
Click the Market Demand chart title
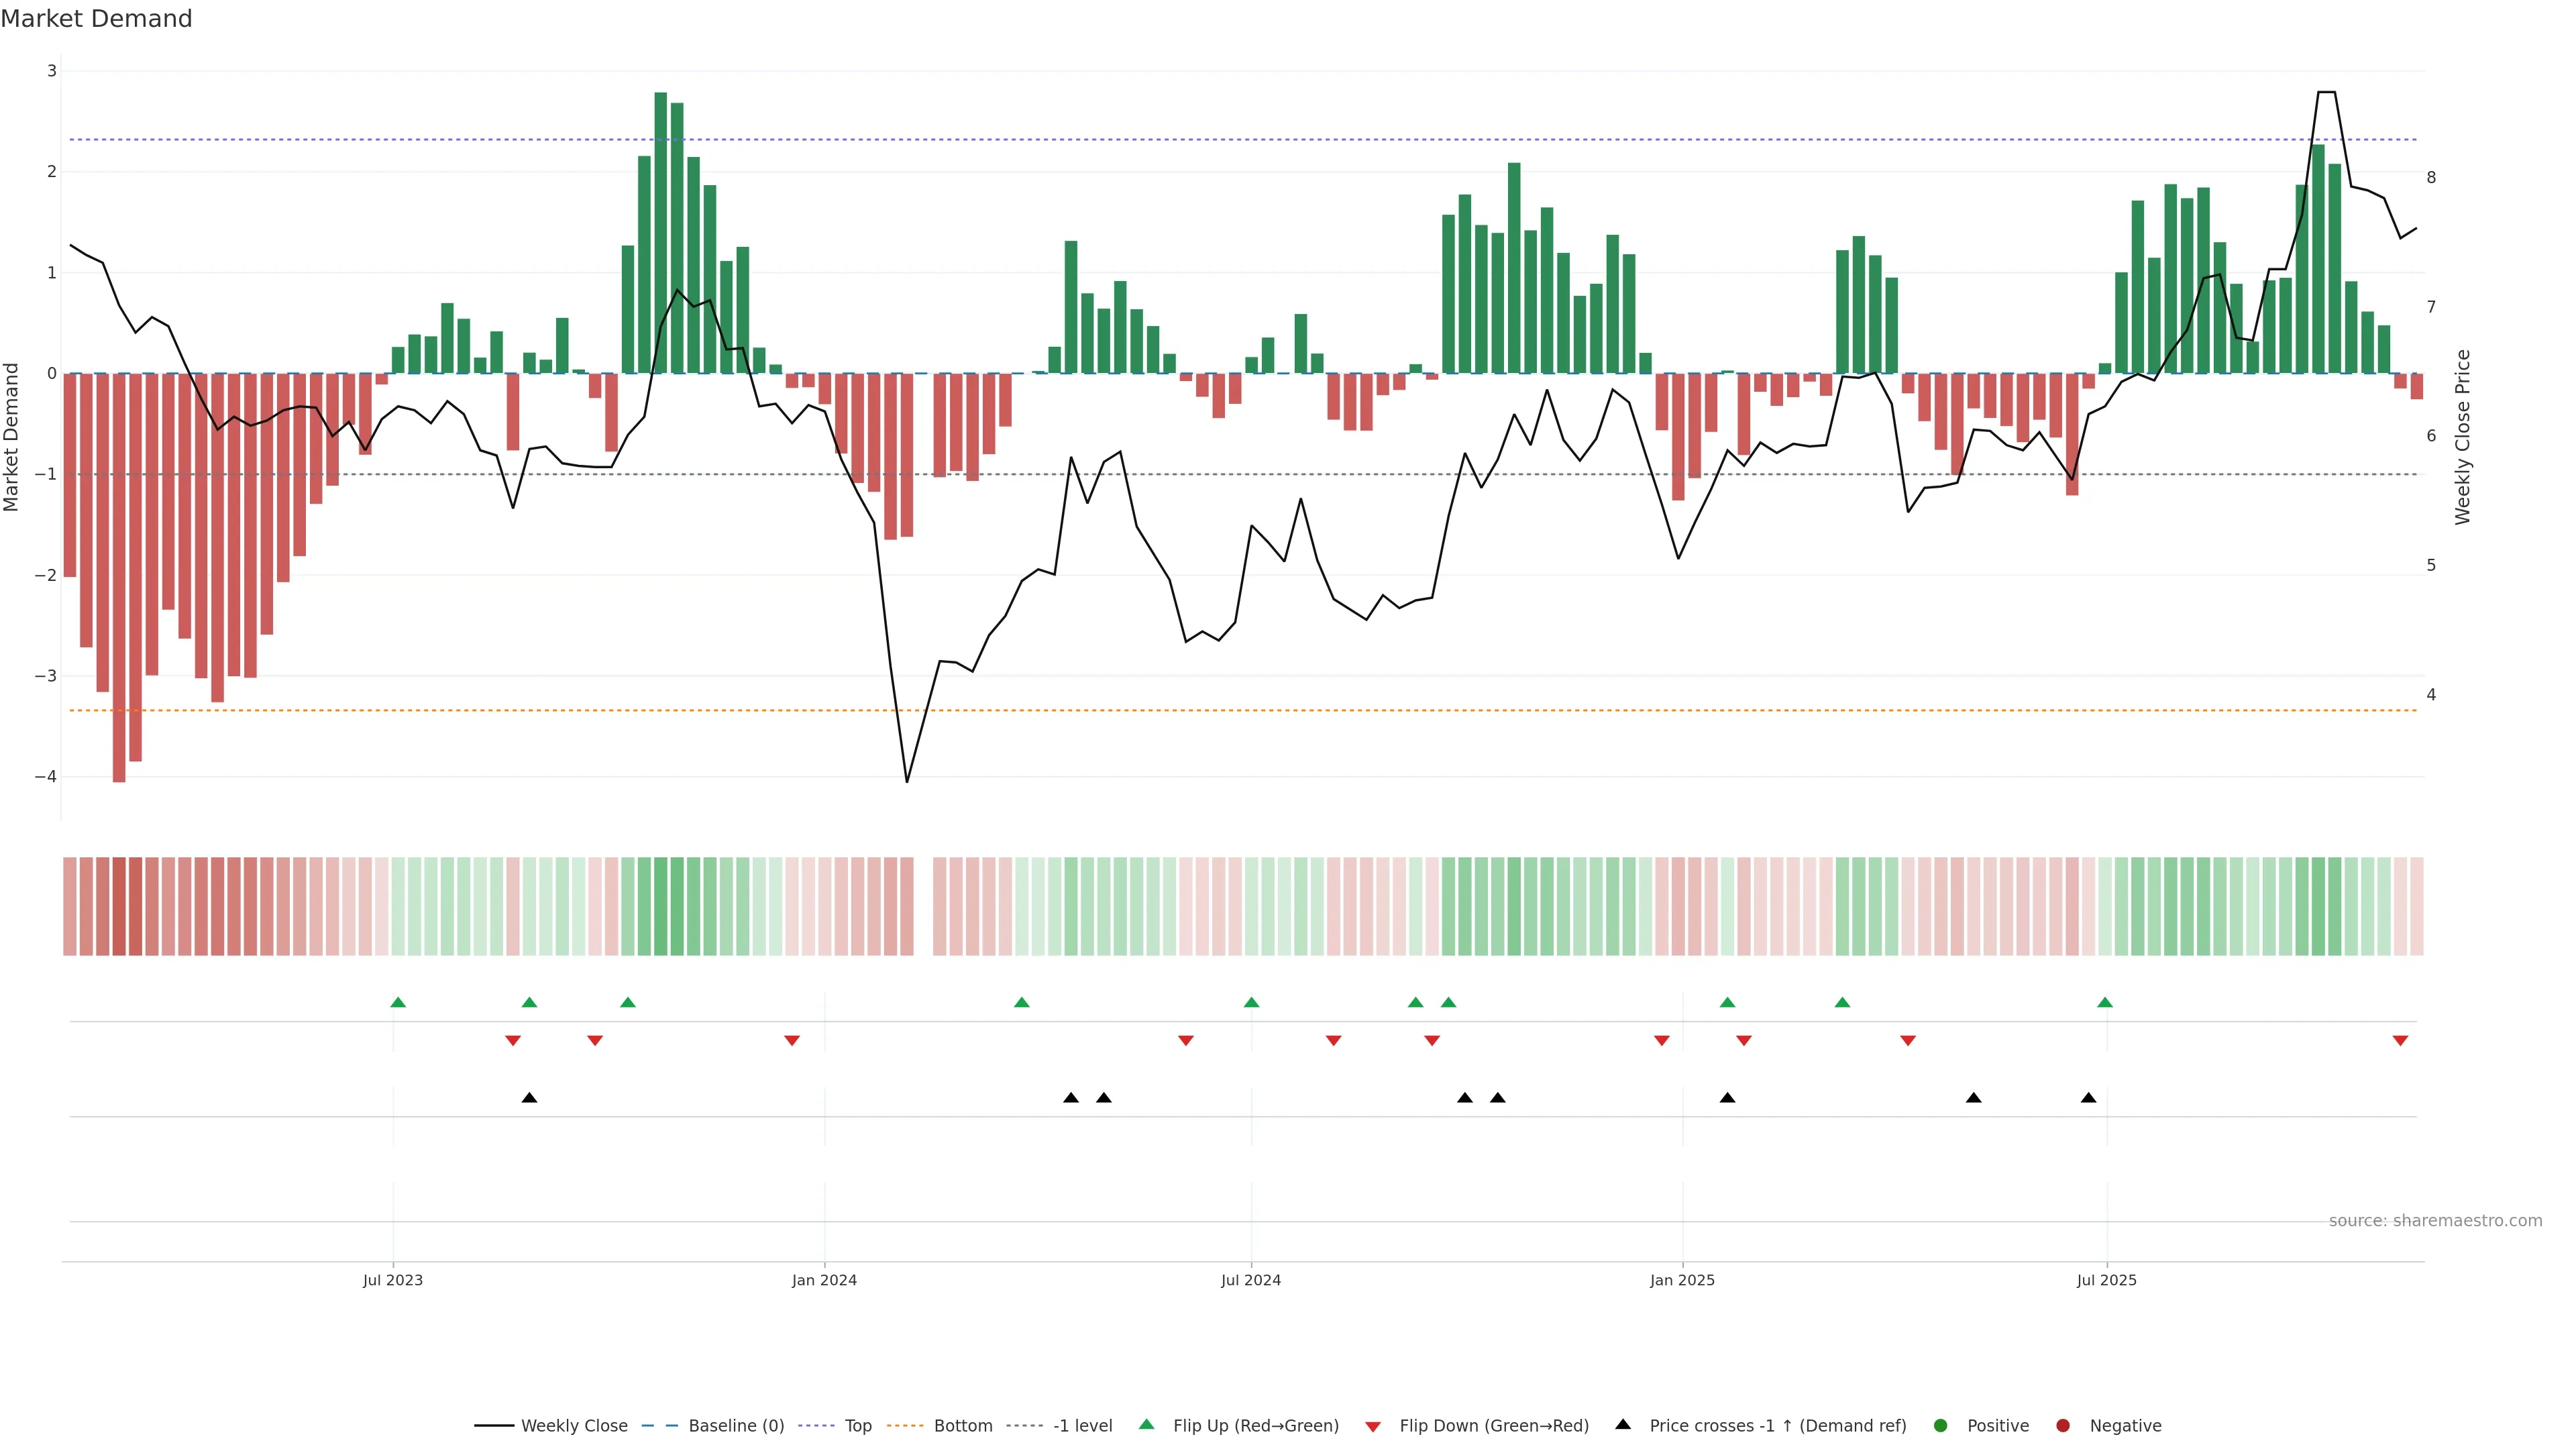pyautogui.click(x=96, y=19)
